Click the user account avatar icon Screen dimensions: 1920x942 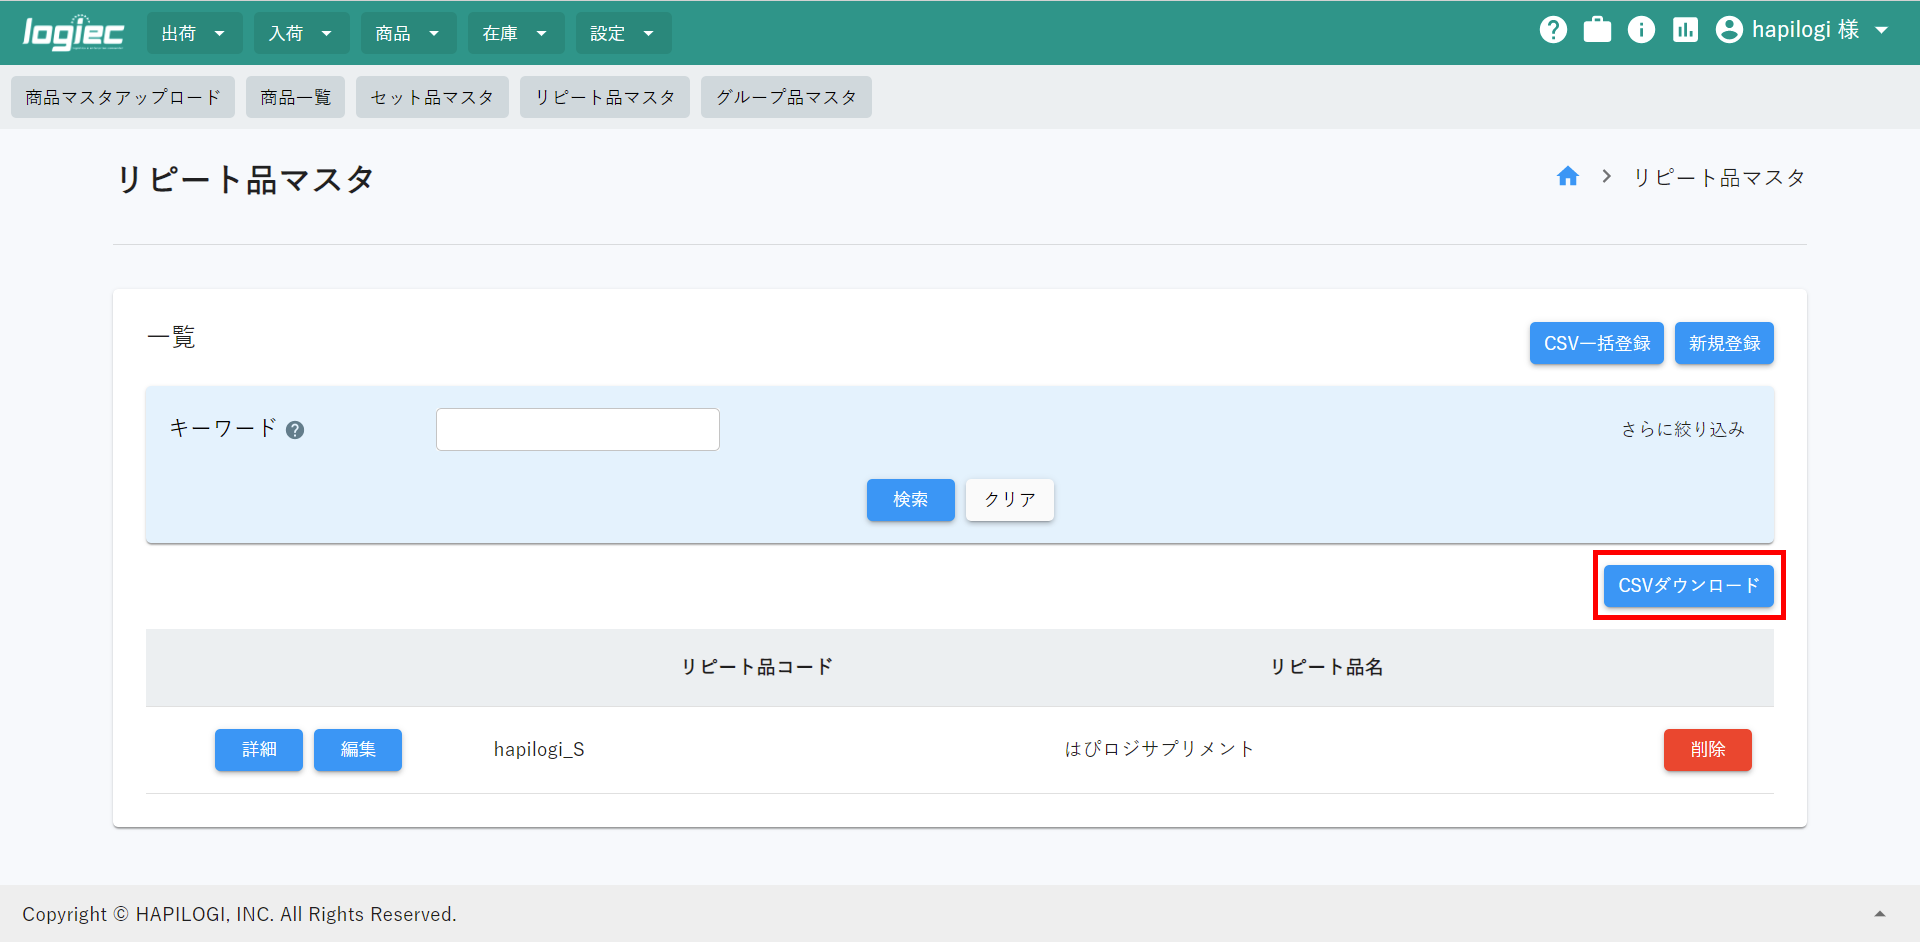pos(1729,30)
